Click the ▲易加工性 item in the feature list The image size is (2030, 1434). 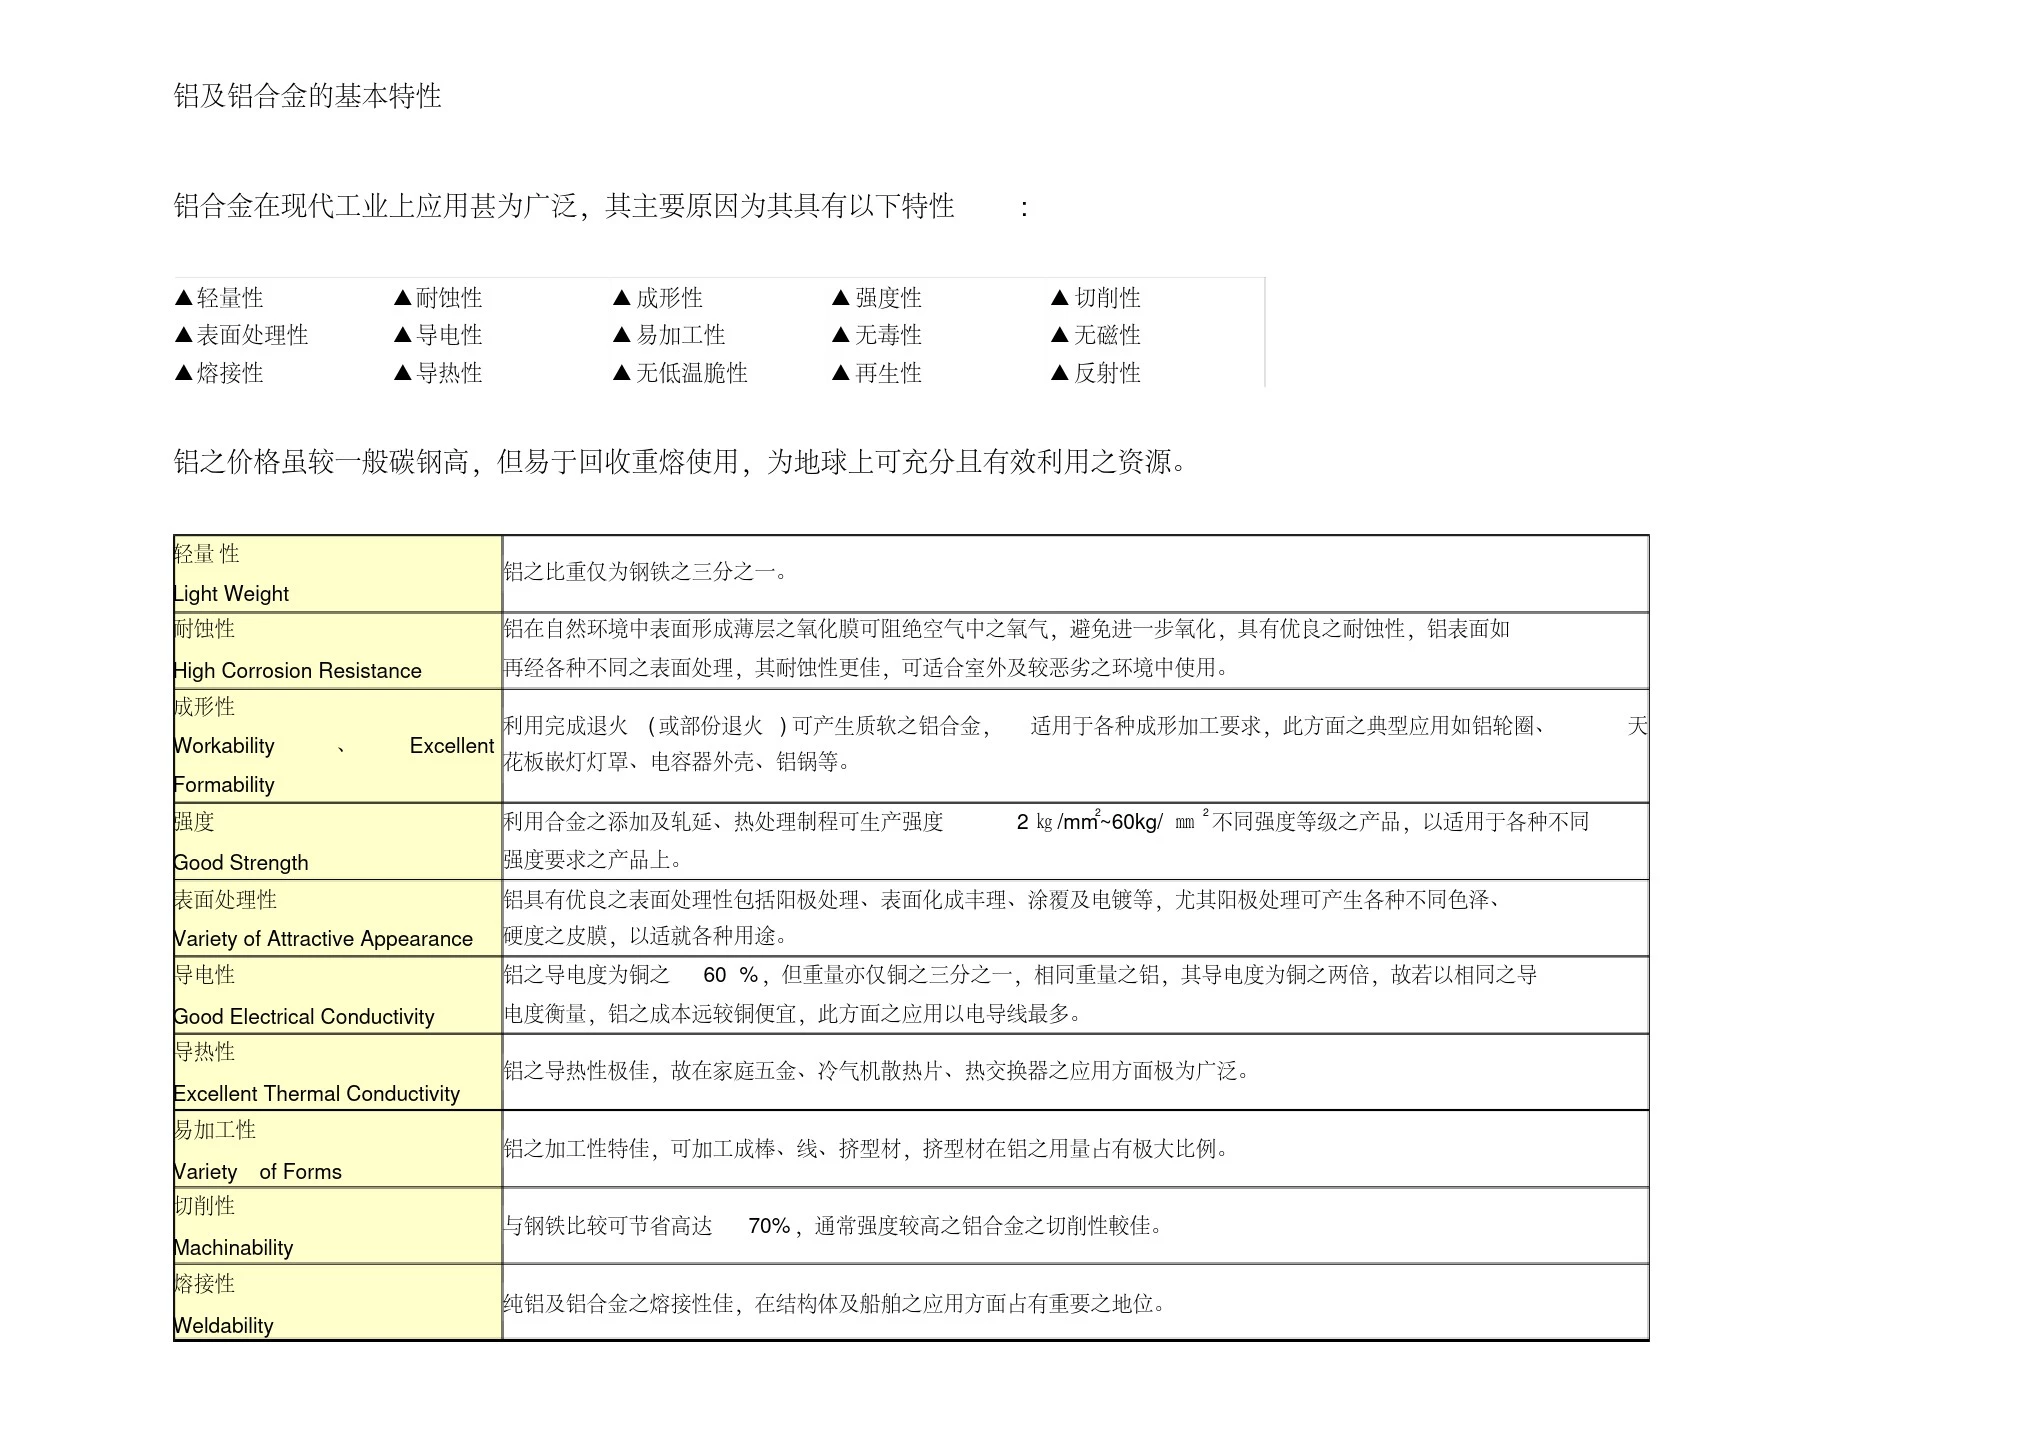669,335
